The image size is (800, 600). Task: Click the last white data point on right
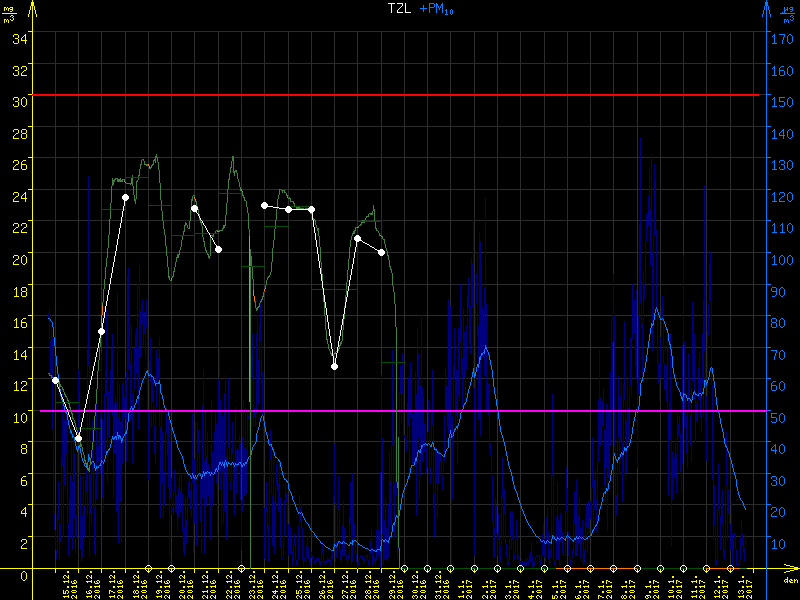click(381, 252)
